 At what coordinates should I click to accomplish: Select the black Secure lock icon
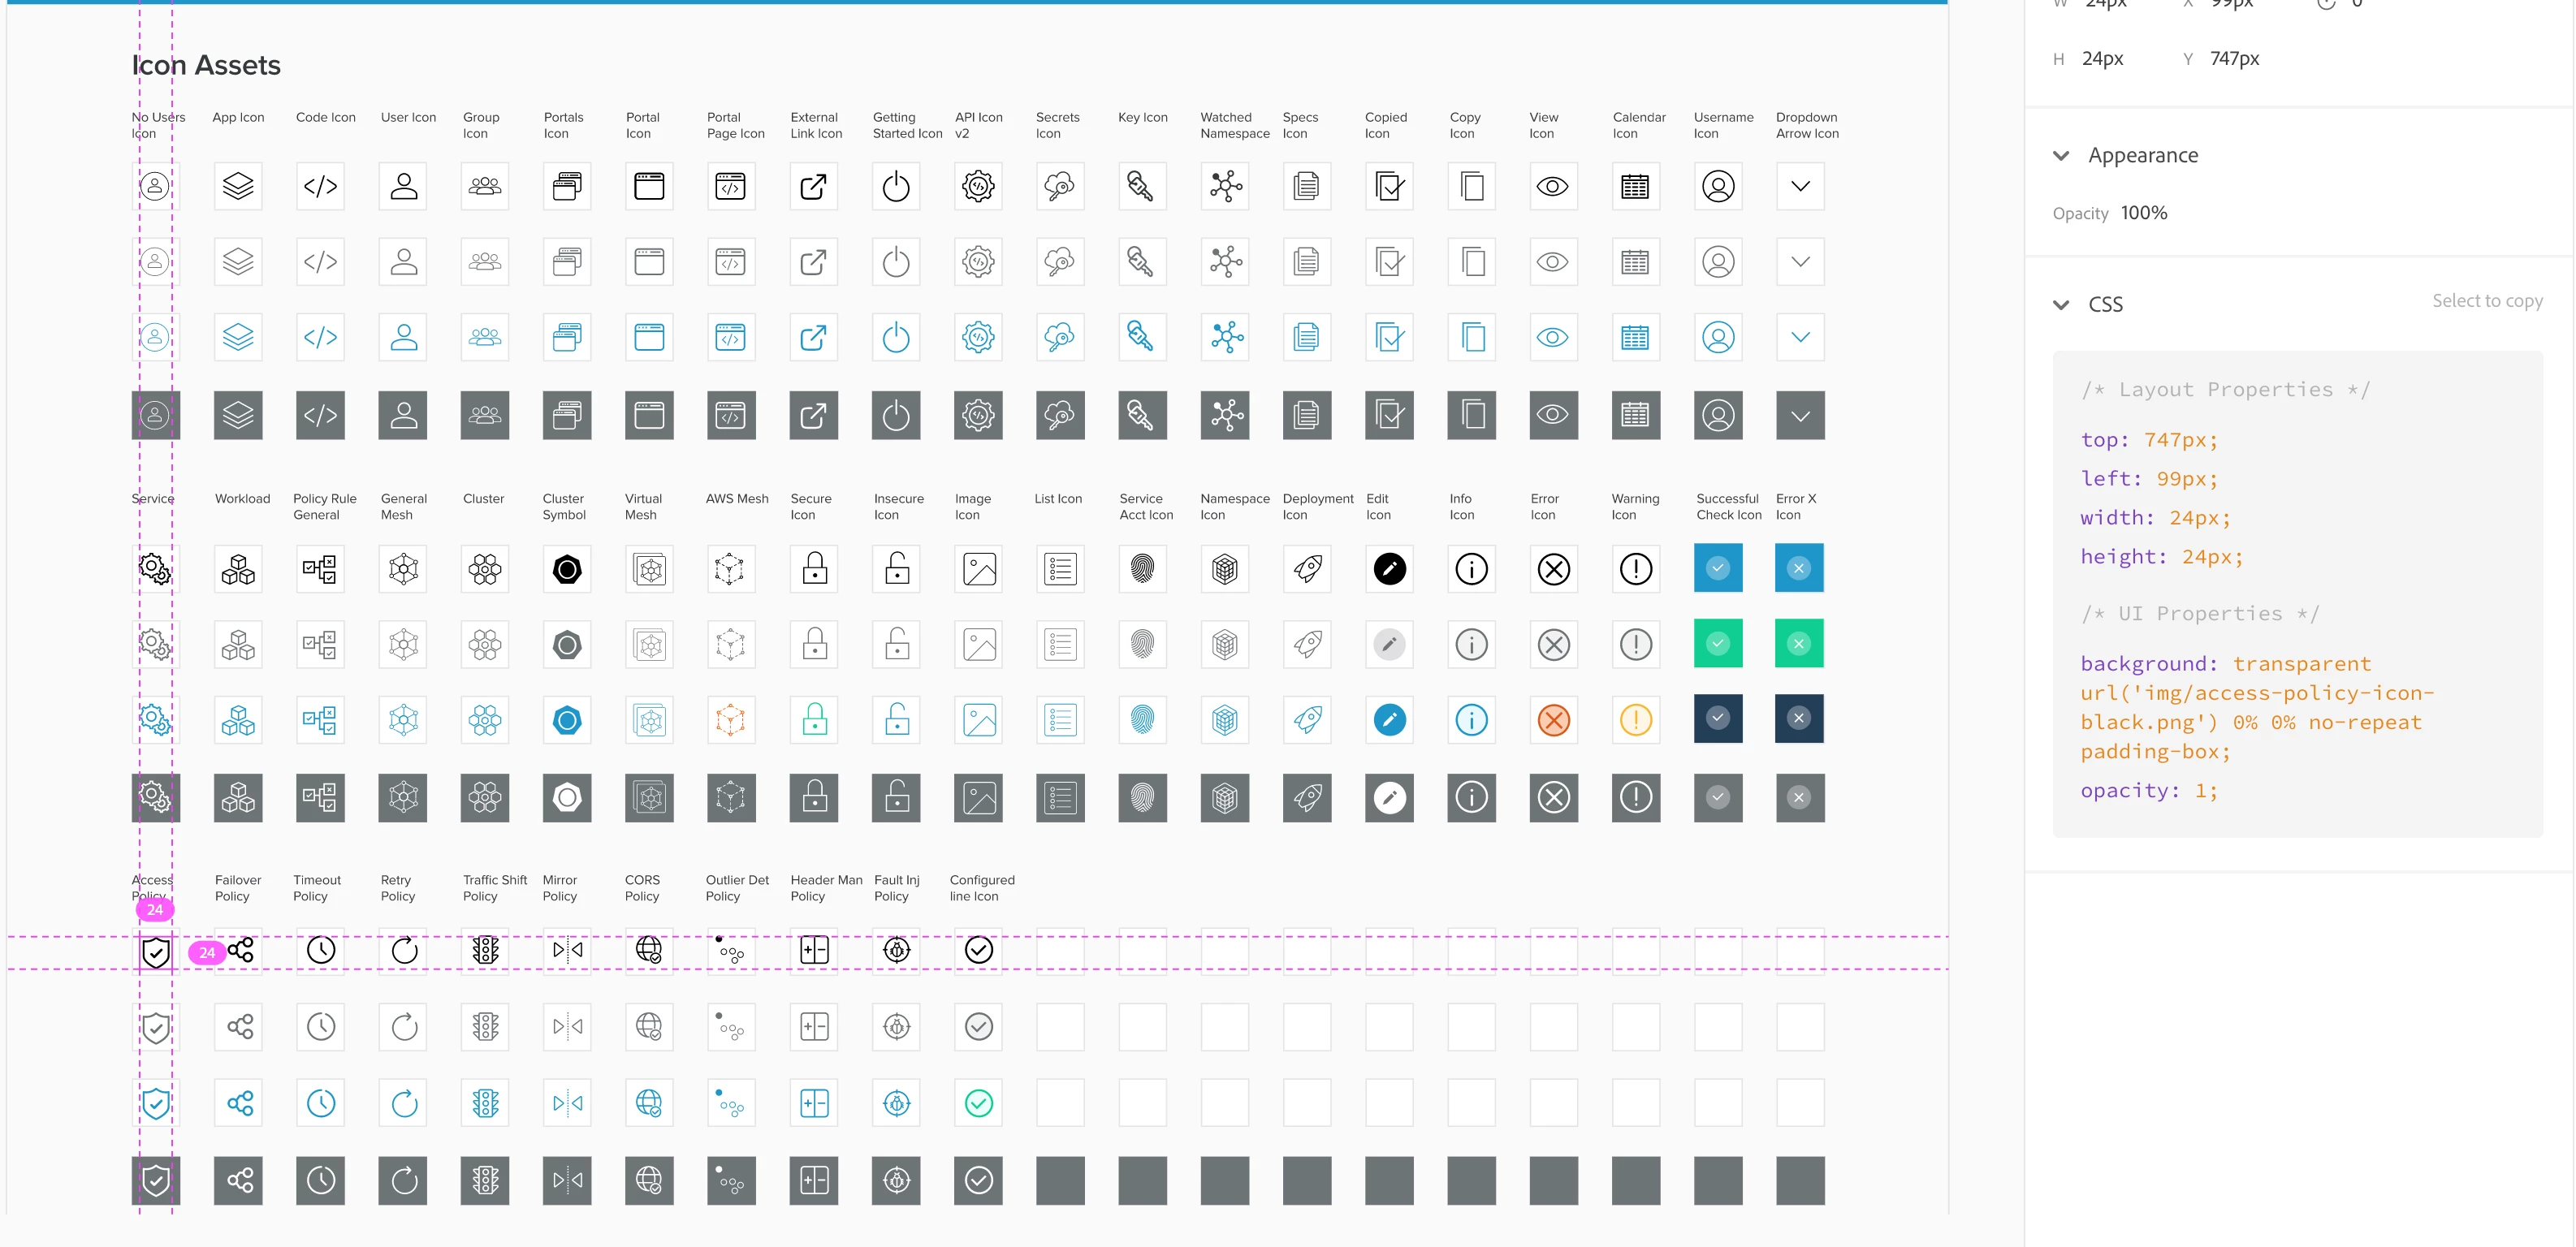(814, 569)
